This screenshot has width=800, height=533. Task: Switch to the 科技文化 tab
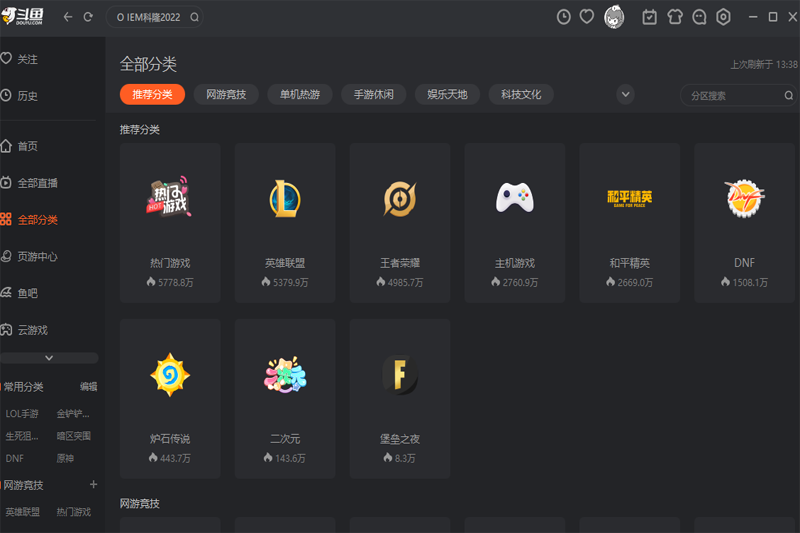point(521,94)
